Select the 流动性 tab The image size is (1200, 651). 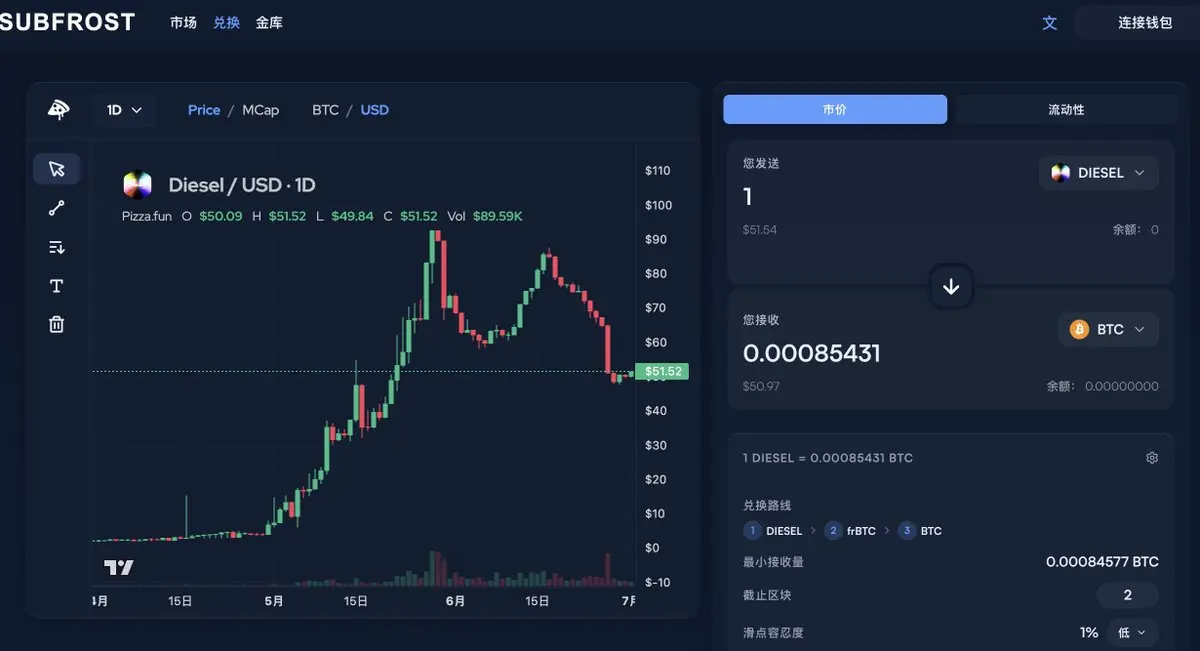pyautogui.click(x=1066, y=110)
